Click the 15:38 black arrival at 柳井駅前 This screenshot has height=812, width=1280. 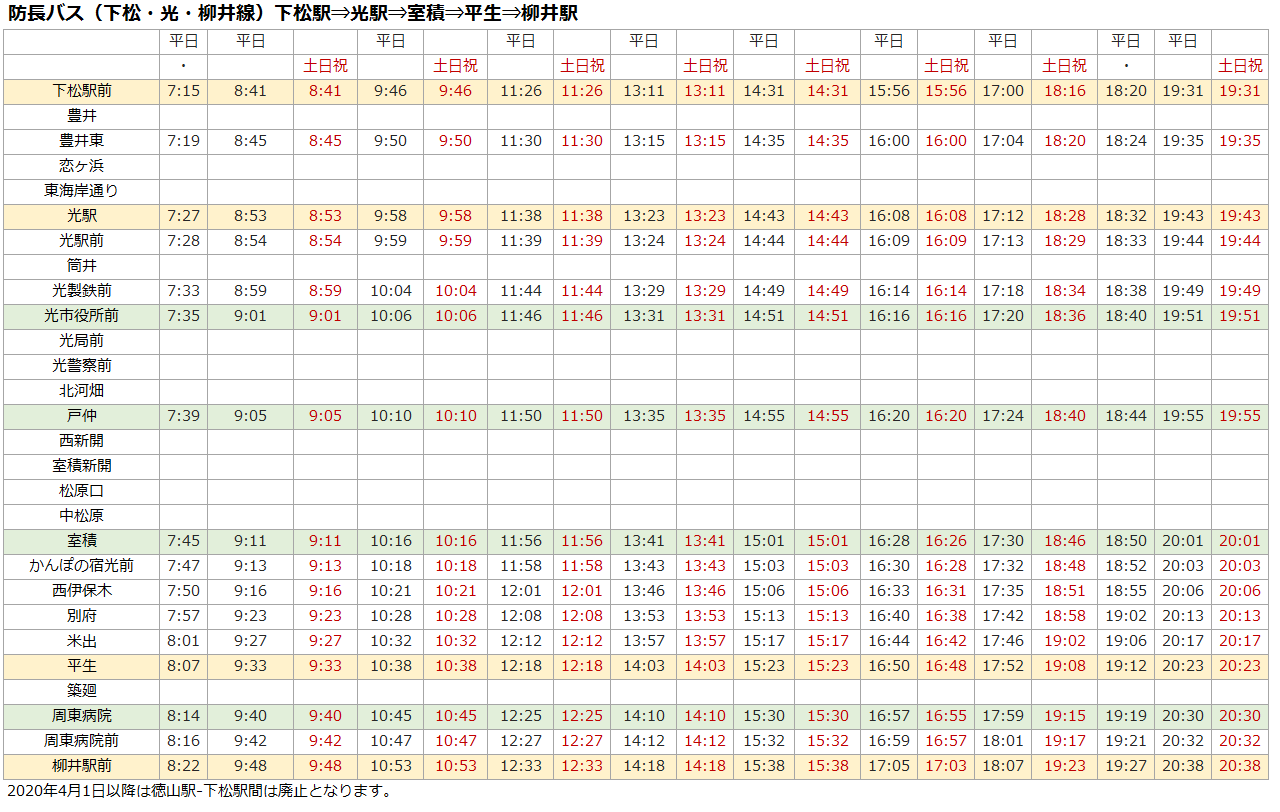click(x=764, y=766)
